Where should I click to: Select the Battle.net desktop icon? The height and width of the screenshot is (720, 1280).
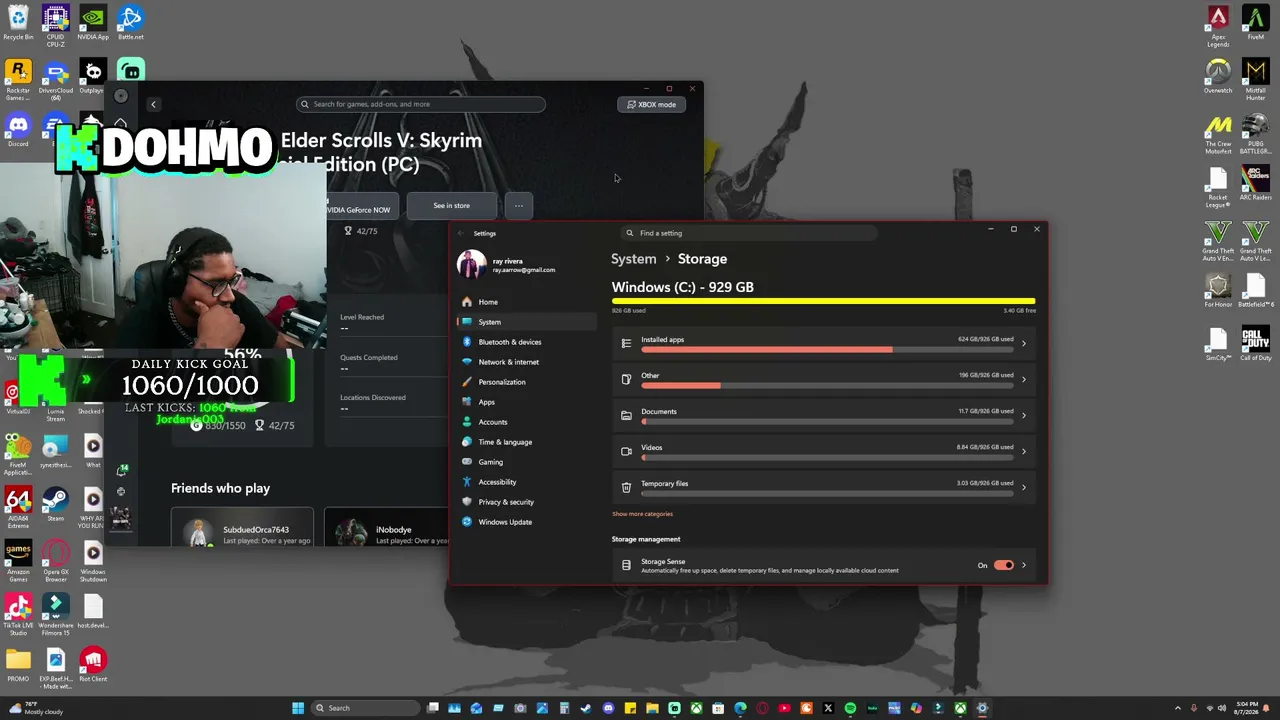coord(130,24)
